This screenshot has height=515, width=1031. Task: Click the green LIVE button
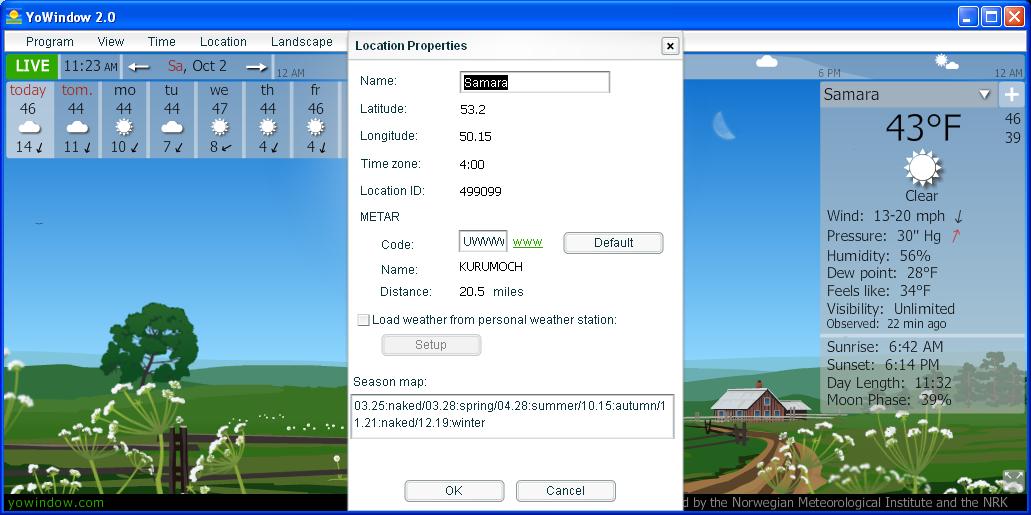coord(32,66)
